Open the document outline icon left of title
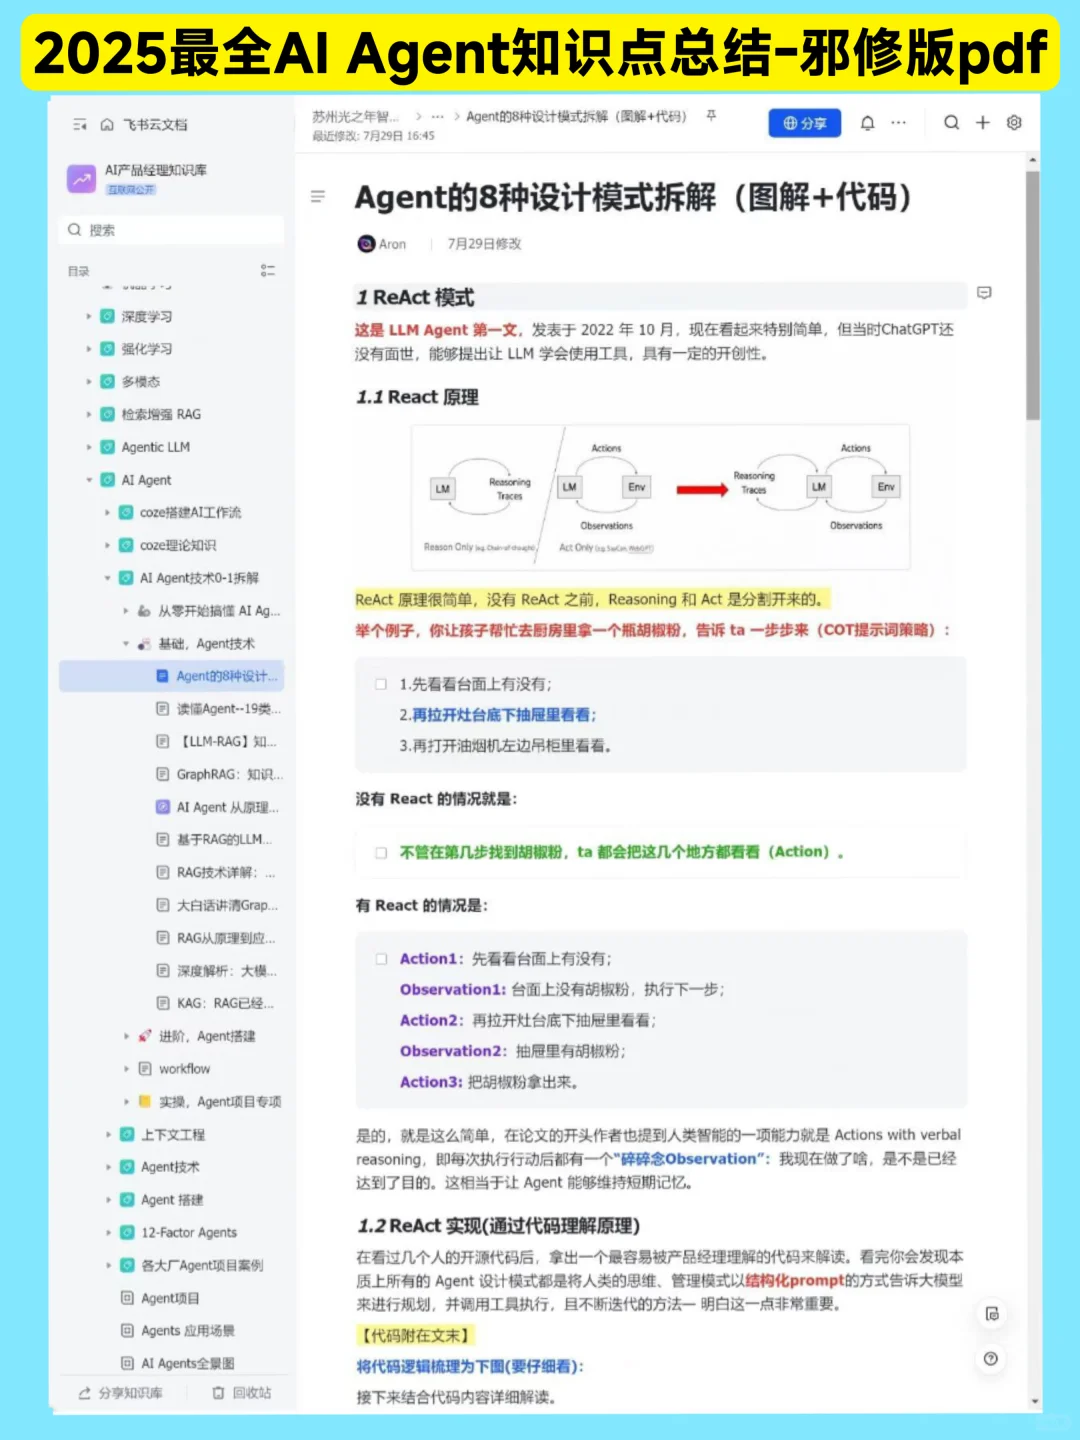 tap(318, 197)
